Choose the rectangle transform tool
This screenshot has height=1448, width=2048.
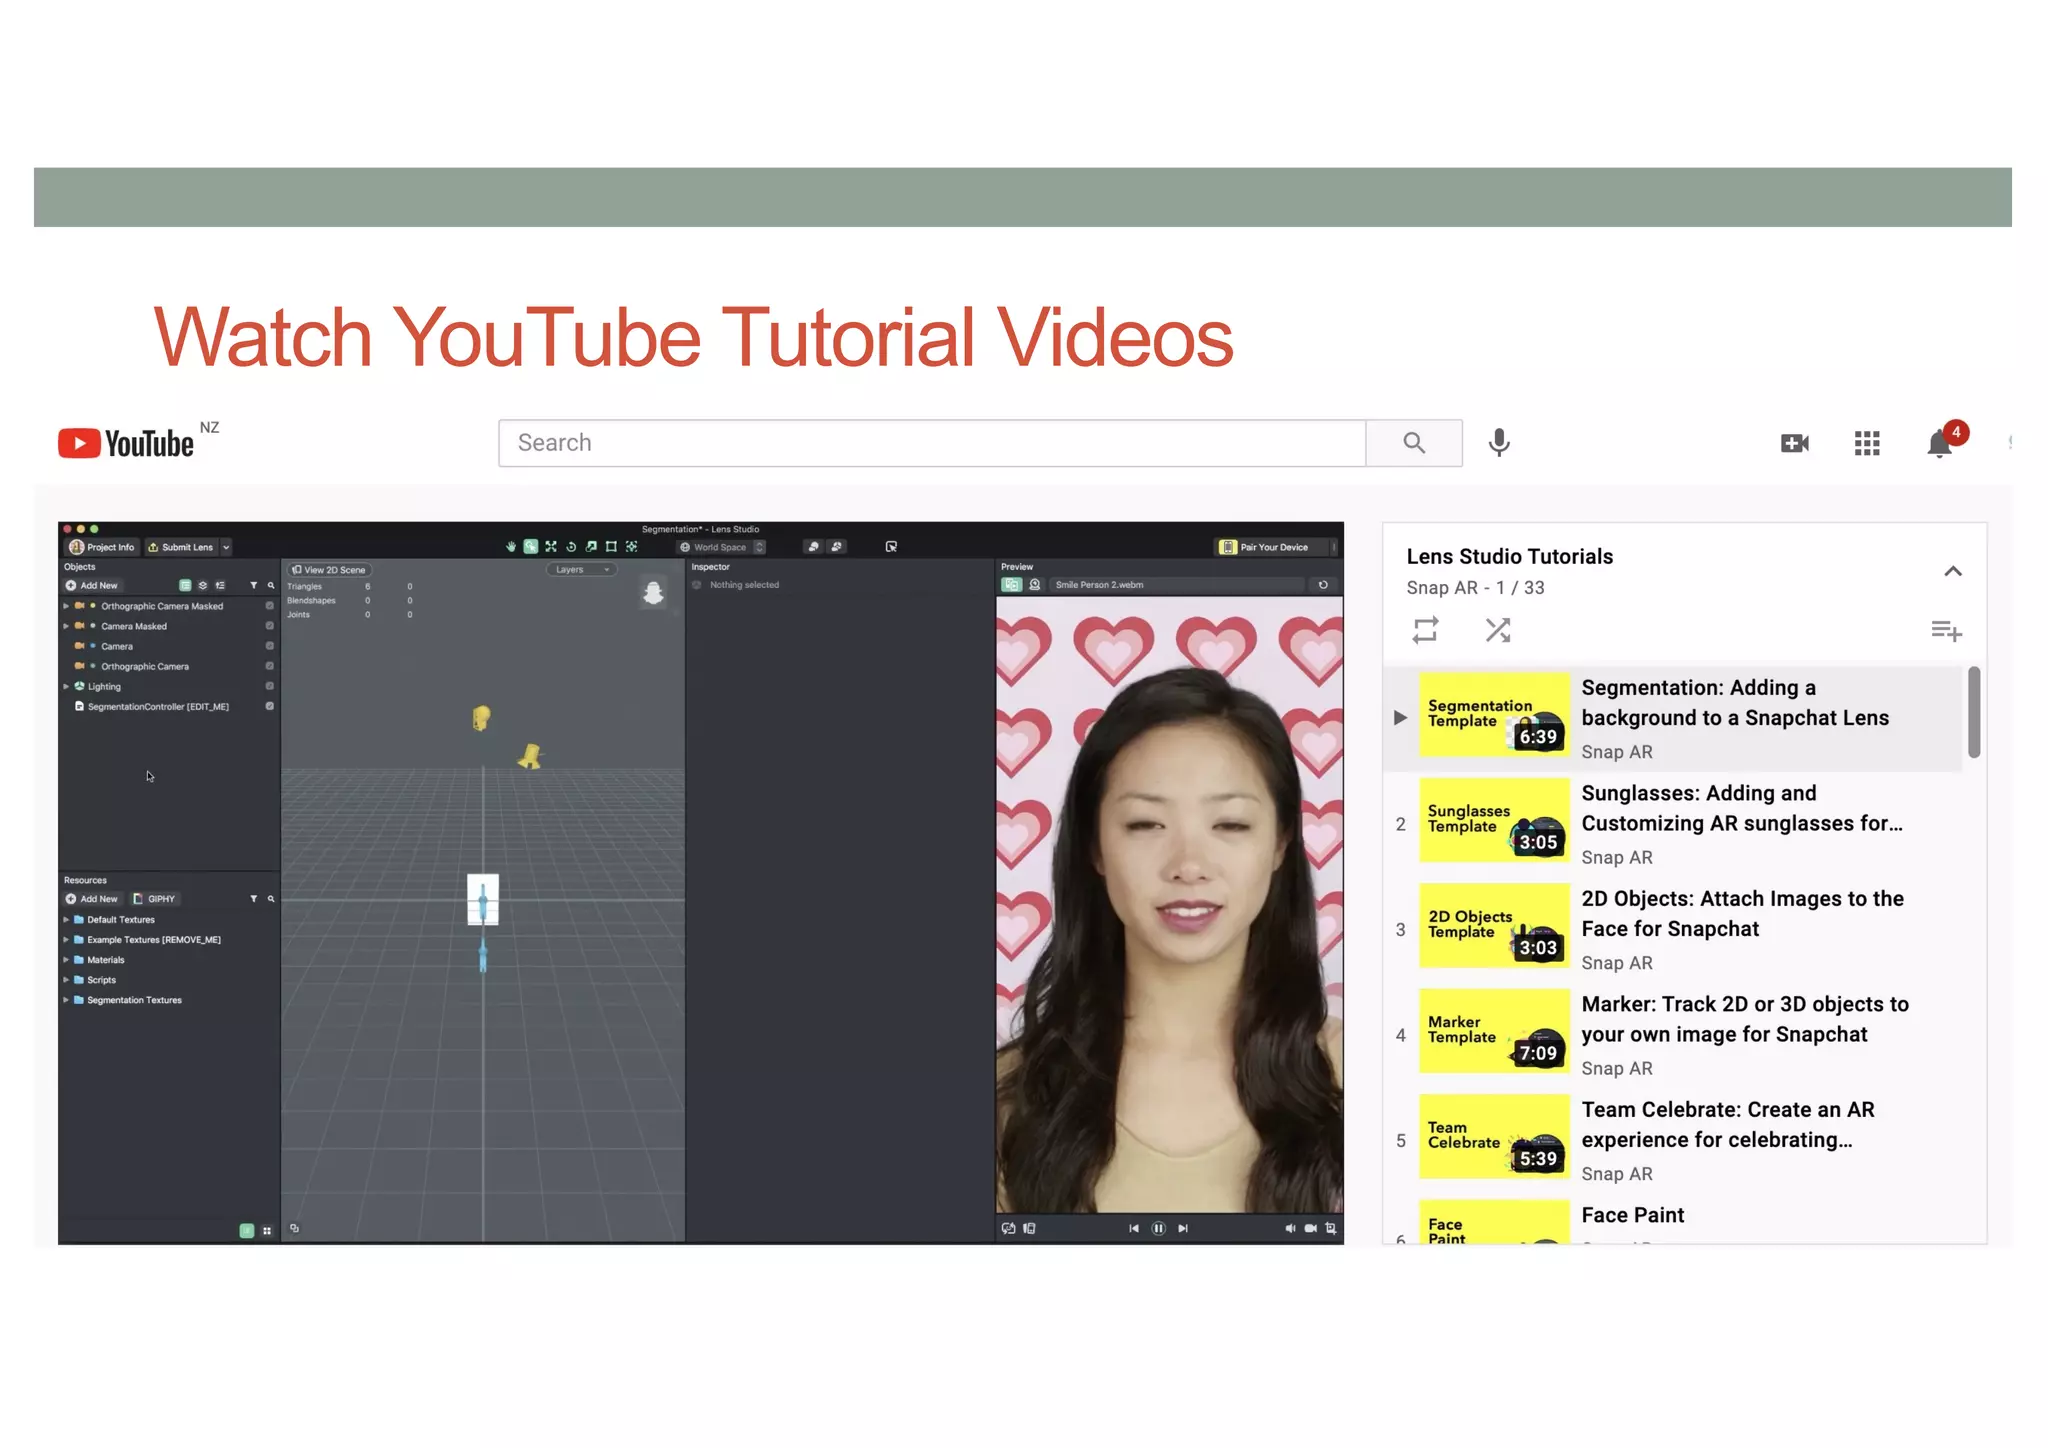click(x=611, y=547)
